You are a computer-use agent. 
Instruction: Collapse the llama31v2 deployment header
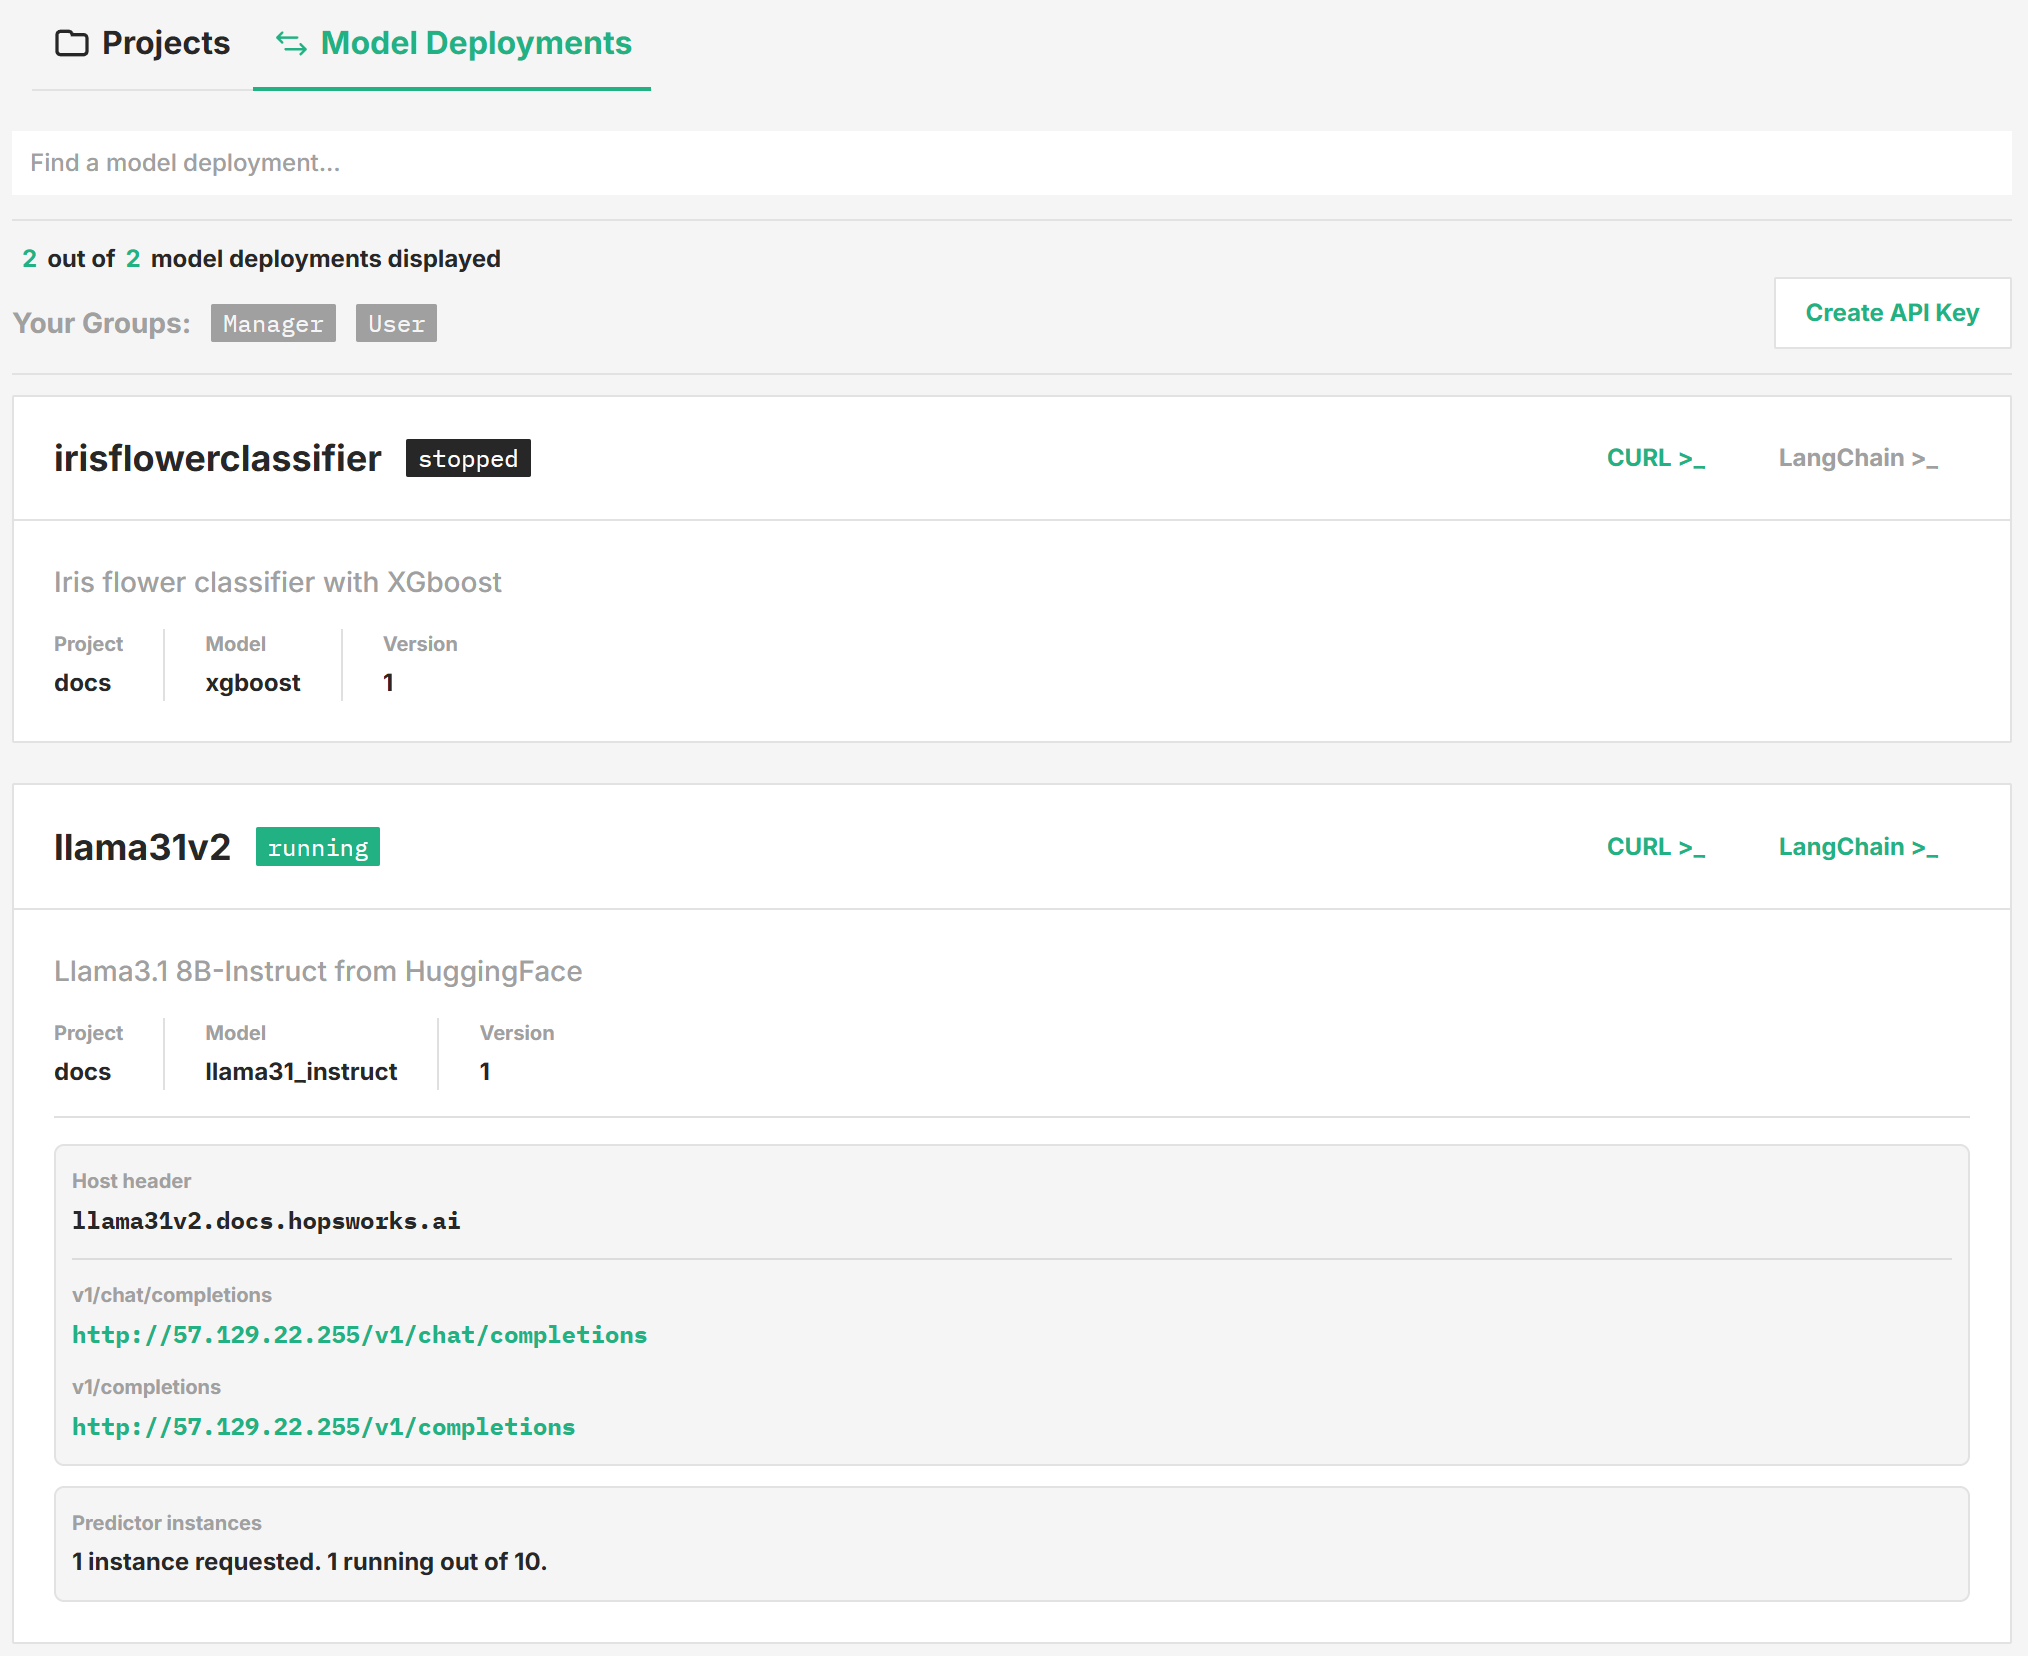142,847
